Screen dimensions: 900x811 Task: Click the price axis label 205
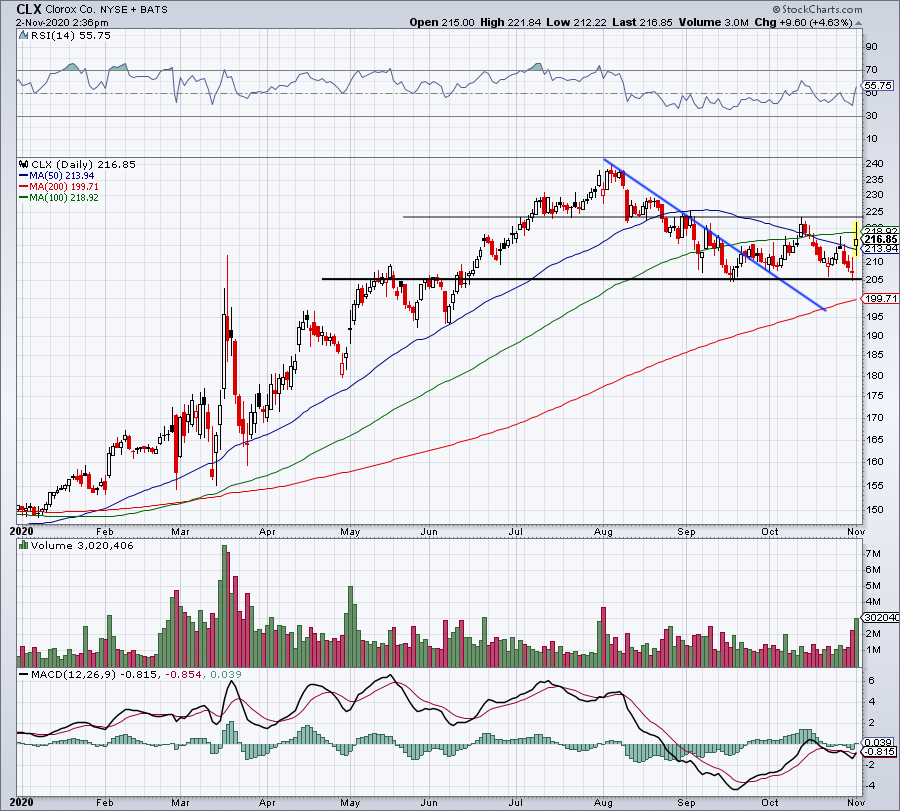[874, 280]
